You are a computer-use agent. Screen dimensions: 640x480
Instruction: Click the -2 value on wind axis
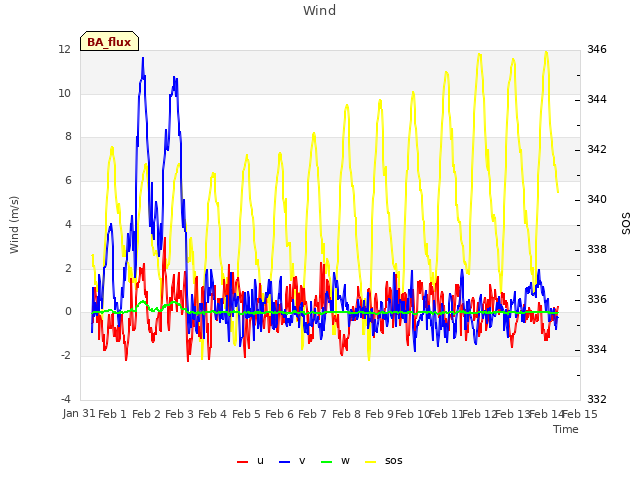coord(66,355)
